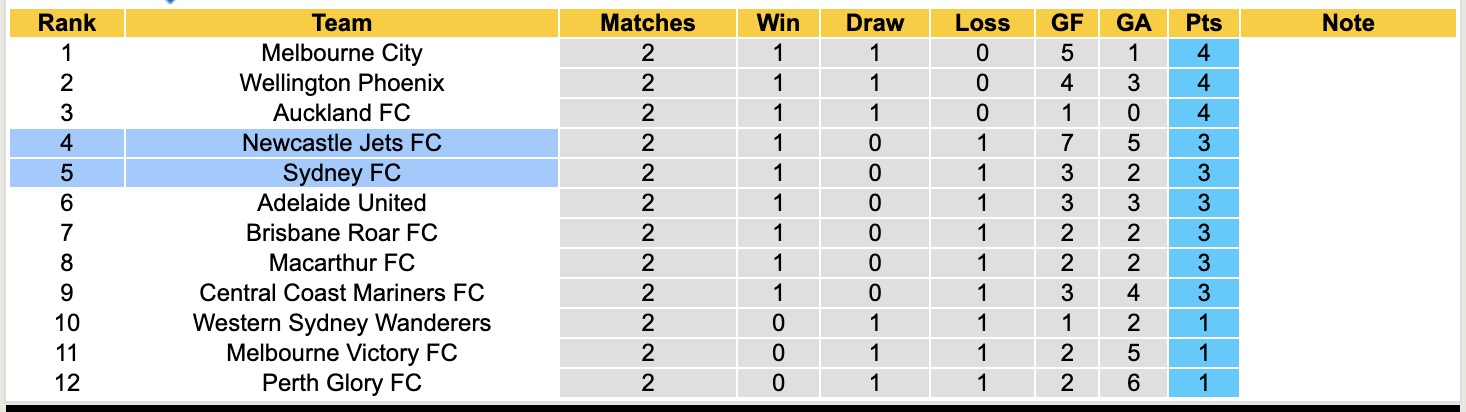1466x412 pixels.
Task: Select Macarthur FC in the table
Action: coord(341,263)
